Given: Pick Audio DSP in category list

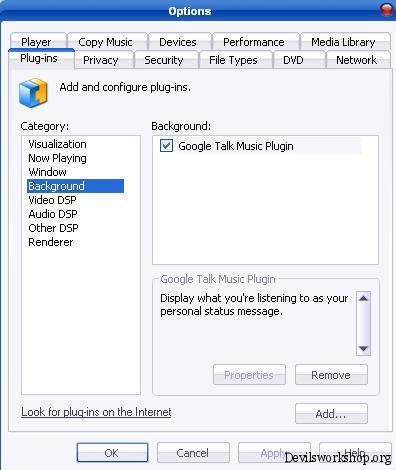Looking at the screenshot, I should [53, 214].
